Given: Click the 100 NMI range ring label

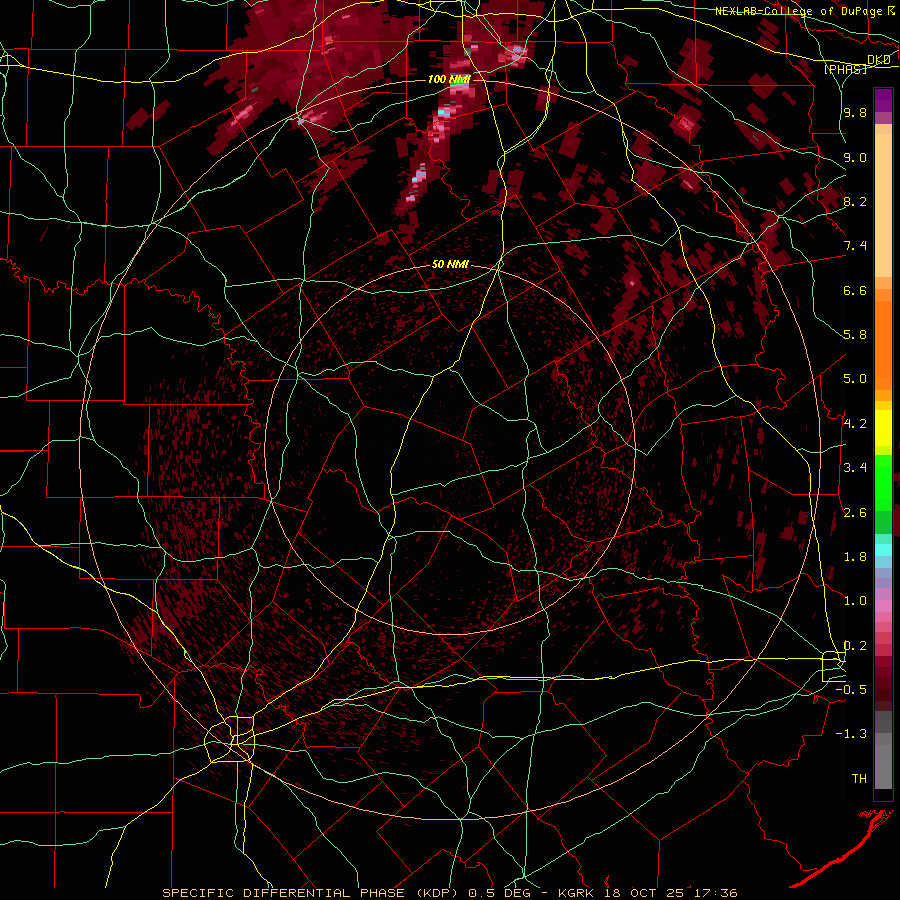Looking at the screenshot, I should coord(449,79).
